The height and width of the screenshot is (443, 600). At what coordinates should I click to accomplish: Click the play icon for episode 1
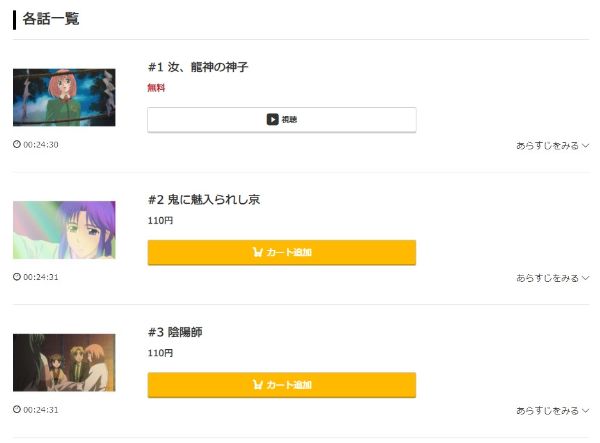[272, 119]
